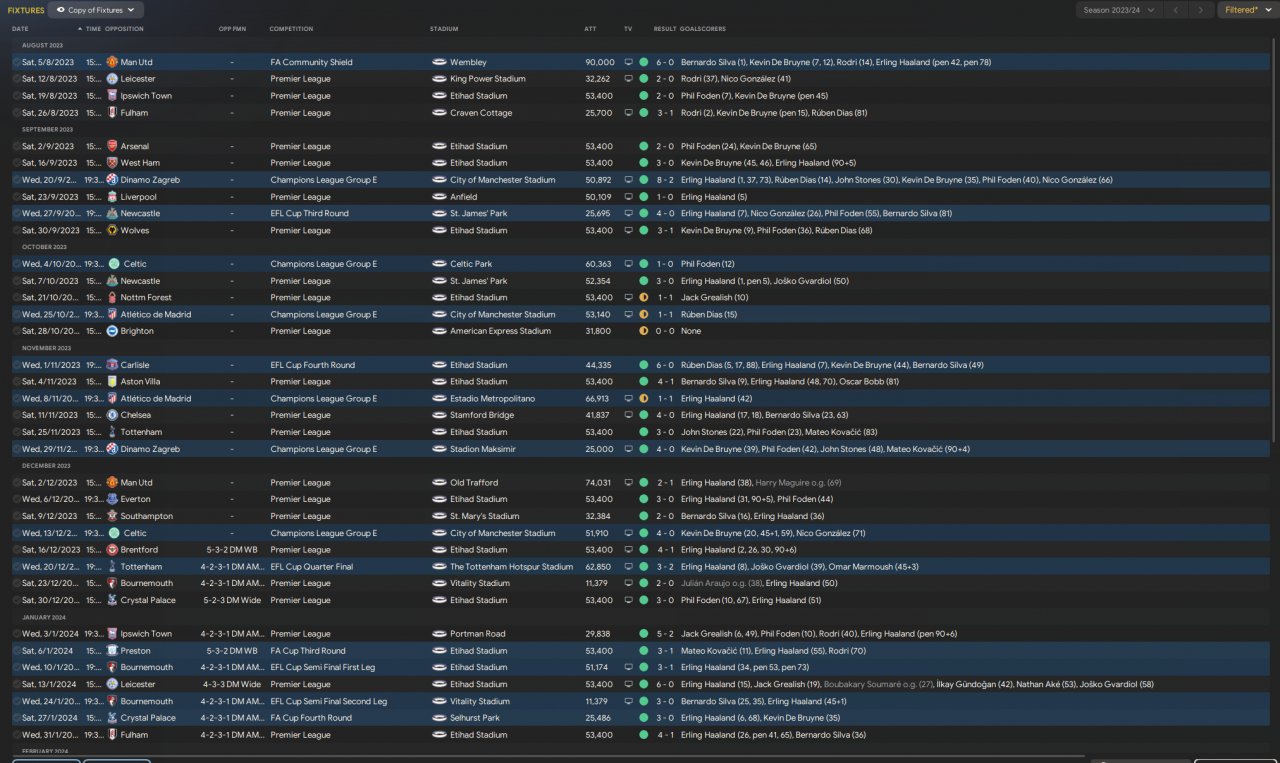Open the Filtered* filter dropdown

click(x=1248, y=10)
